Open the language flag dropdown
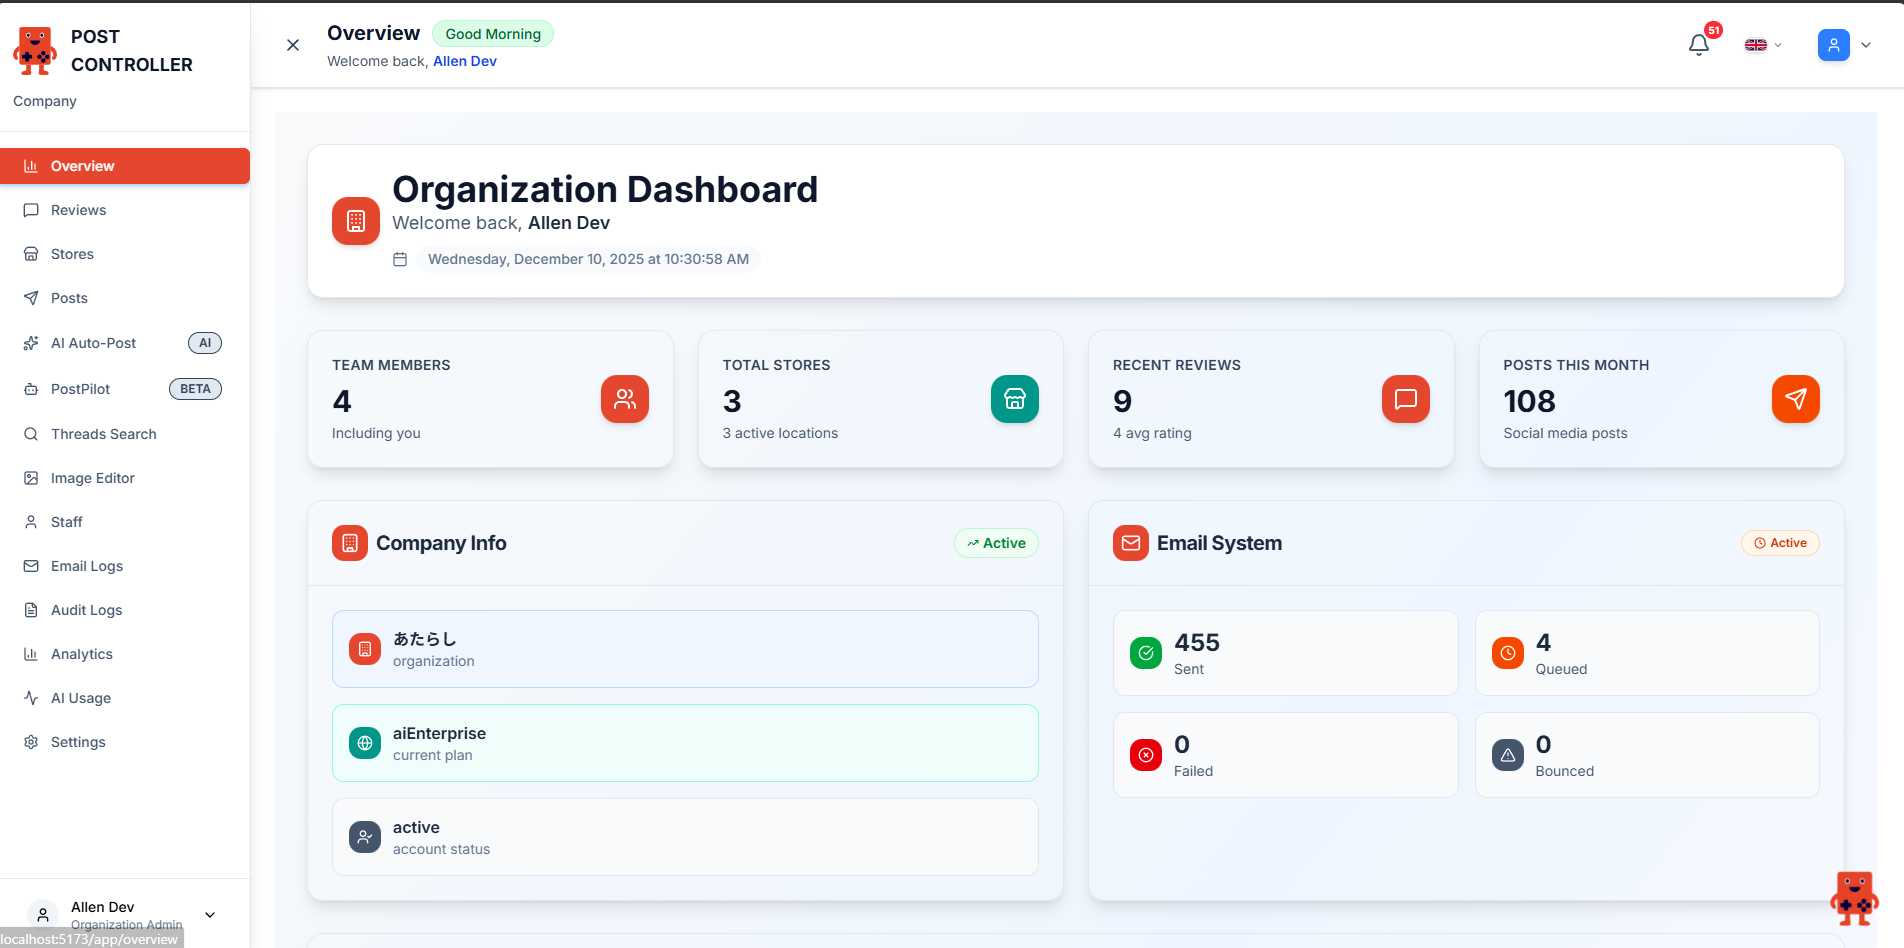The width and height of the screenshot is (1904, 948). click(1762, 45)
